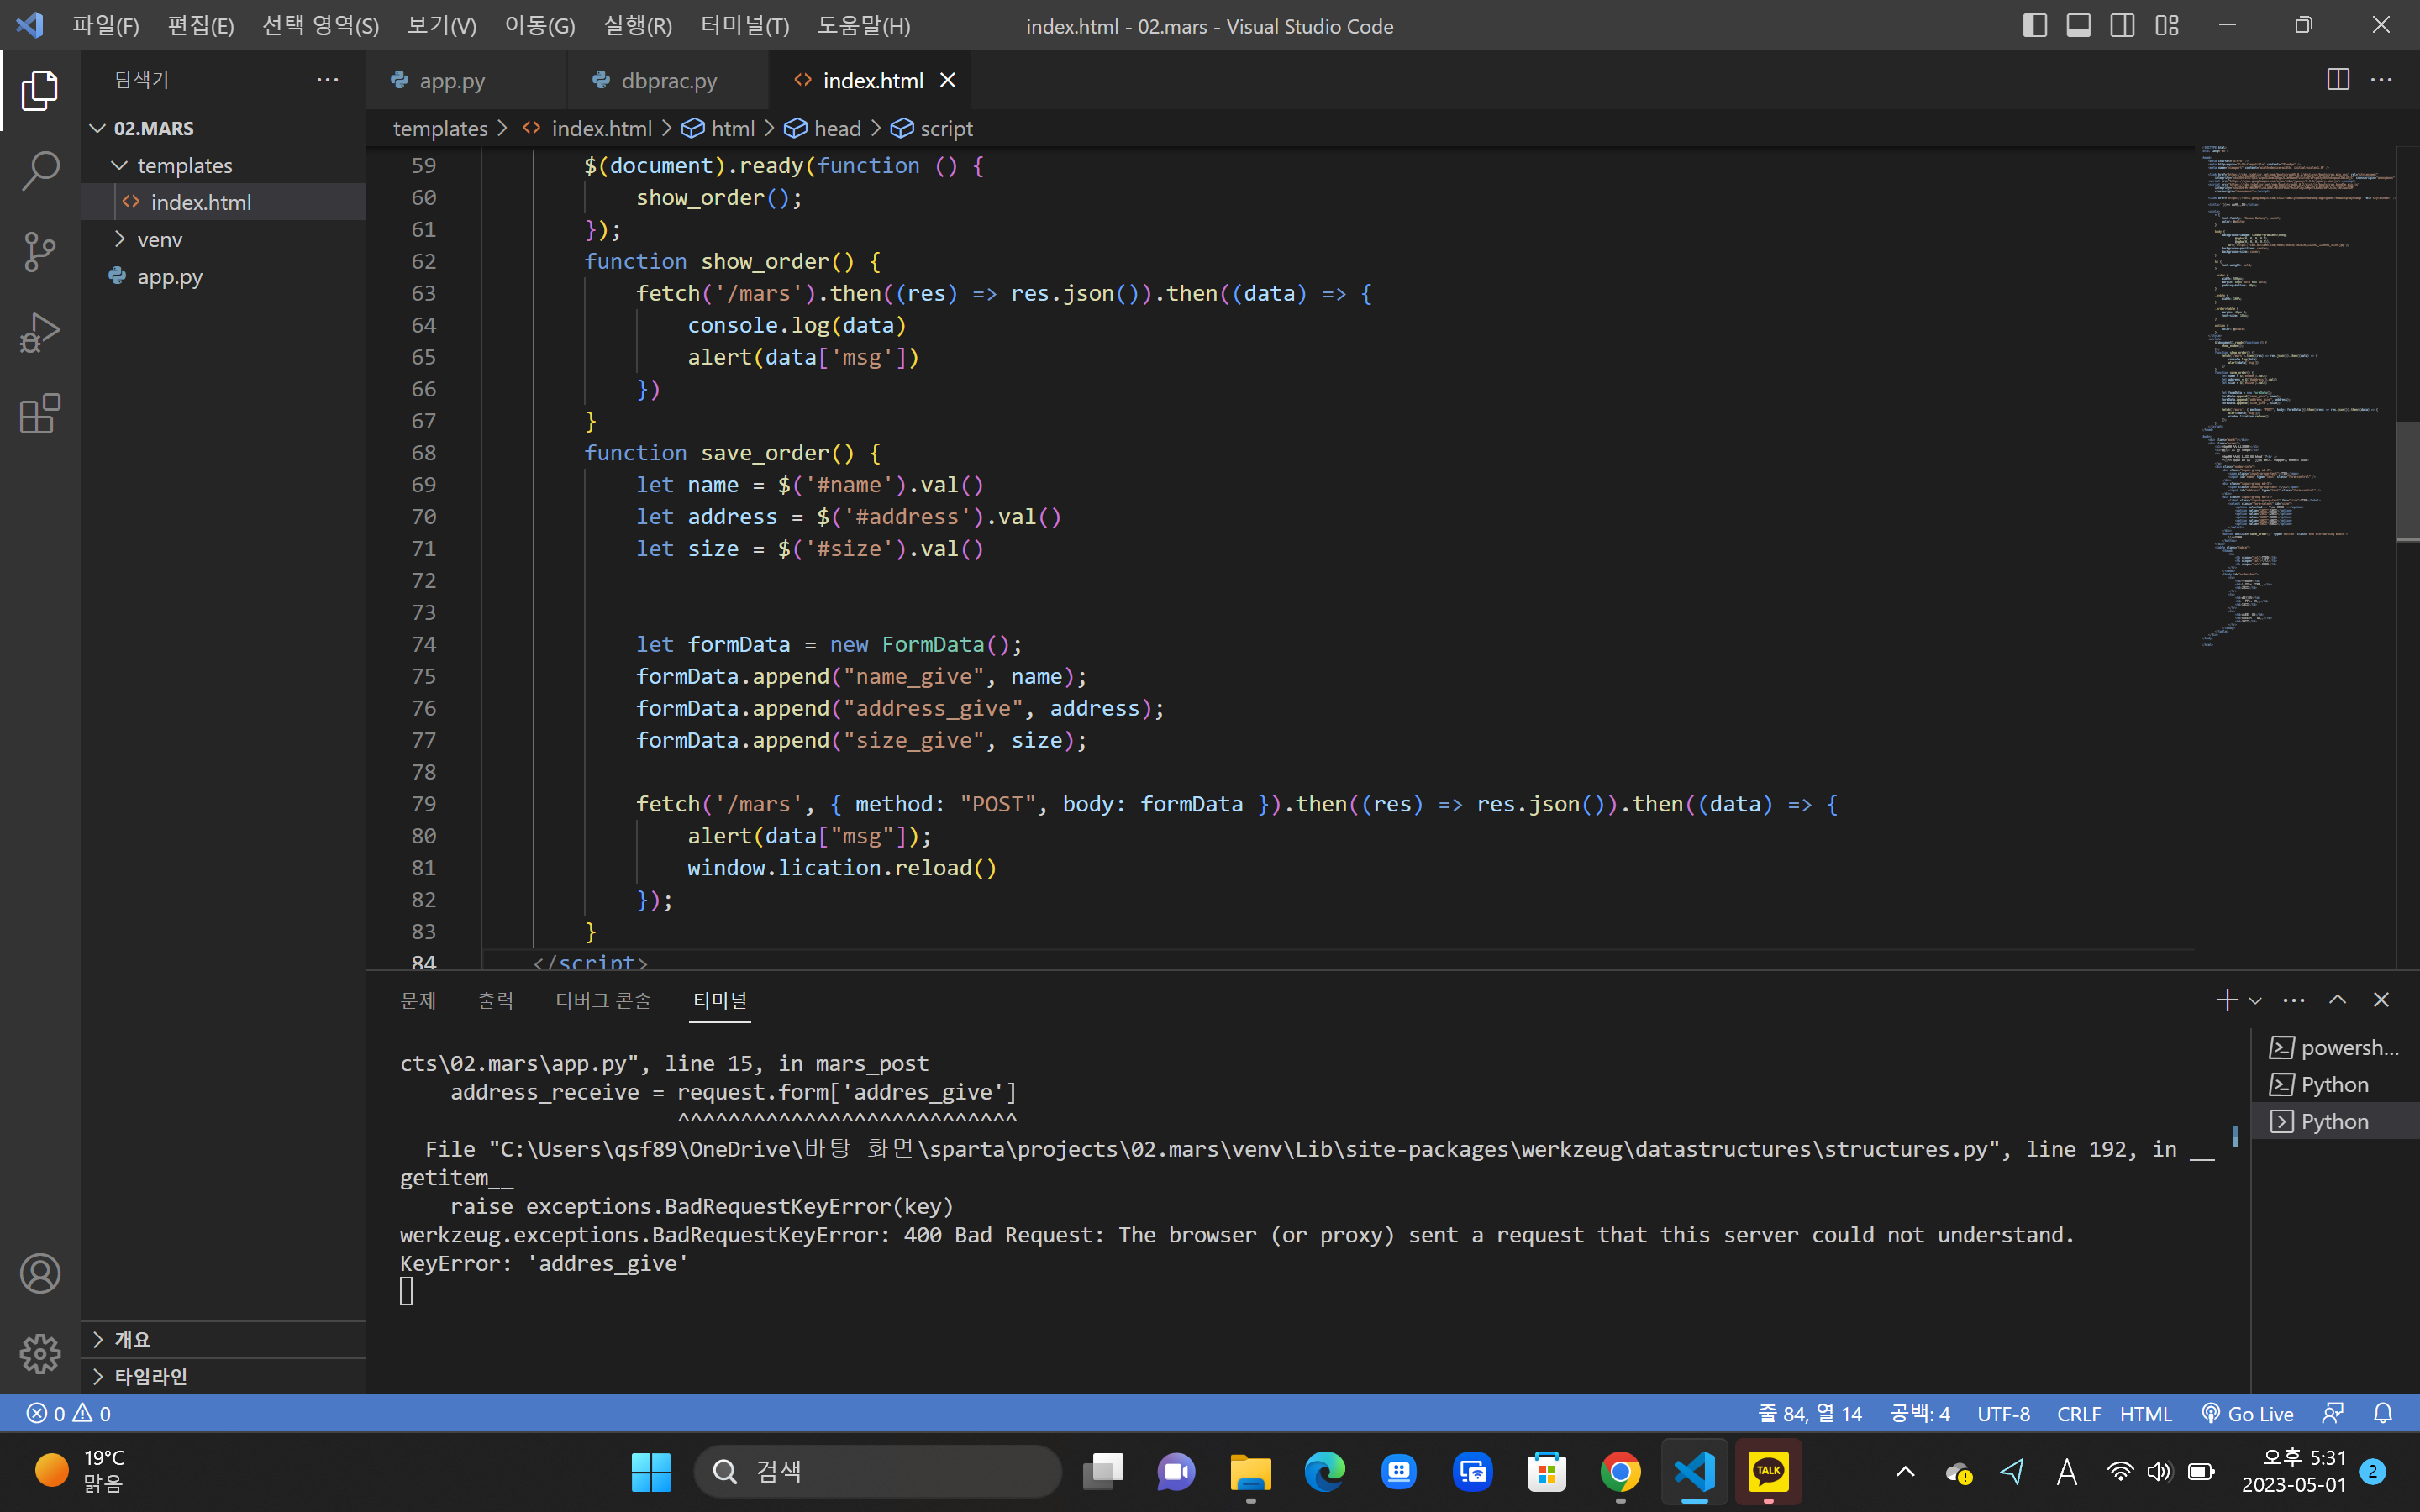Screen dimensions: 2420x1512
Task: Change end of line sequence CRLF
Action: 2079,1413
